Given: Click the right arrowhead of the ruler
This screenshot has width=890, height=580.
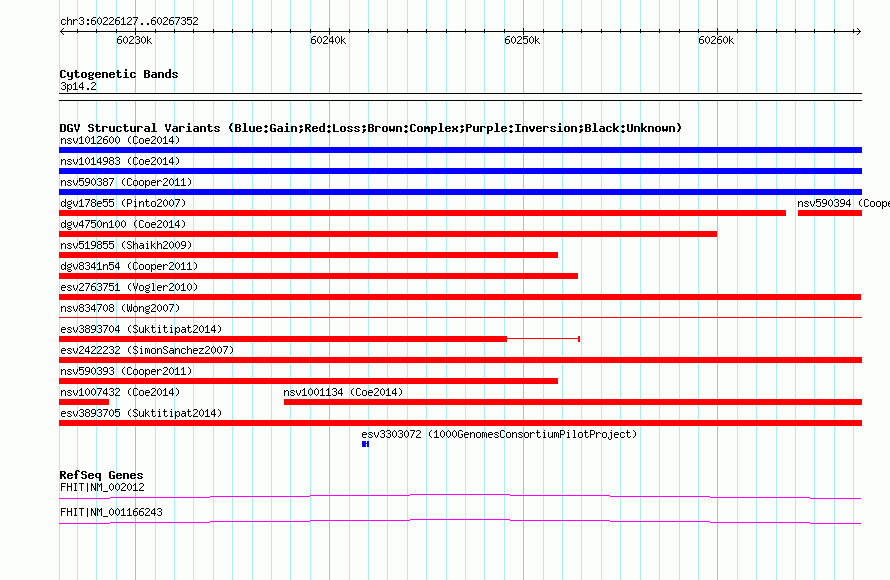Looking at the screenshot, I should 859,32.
